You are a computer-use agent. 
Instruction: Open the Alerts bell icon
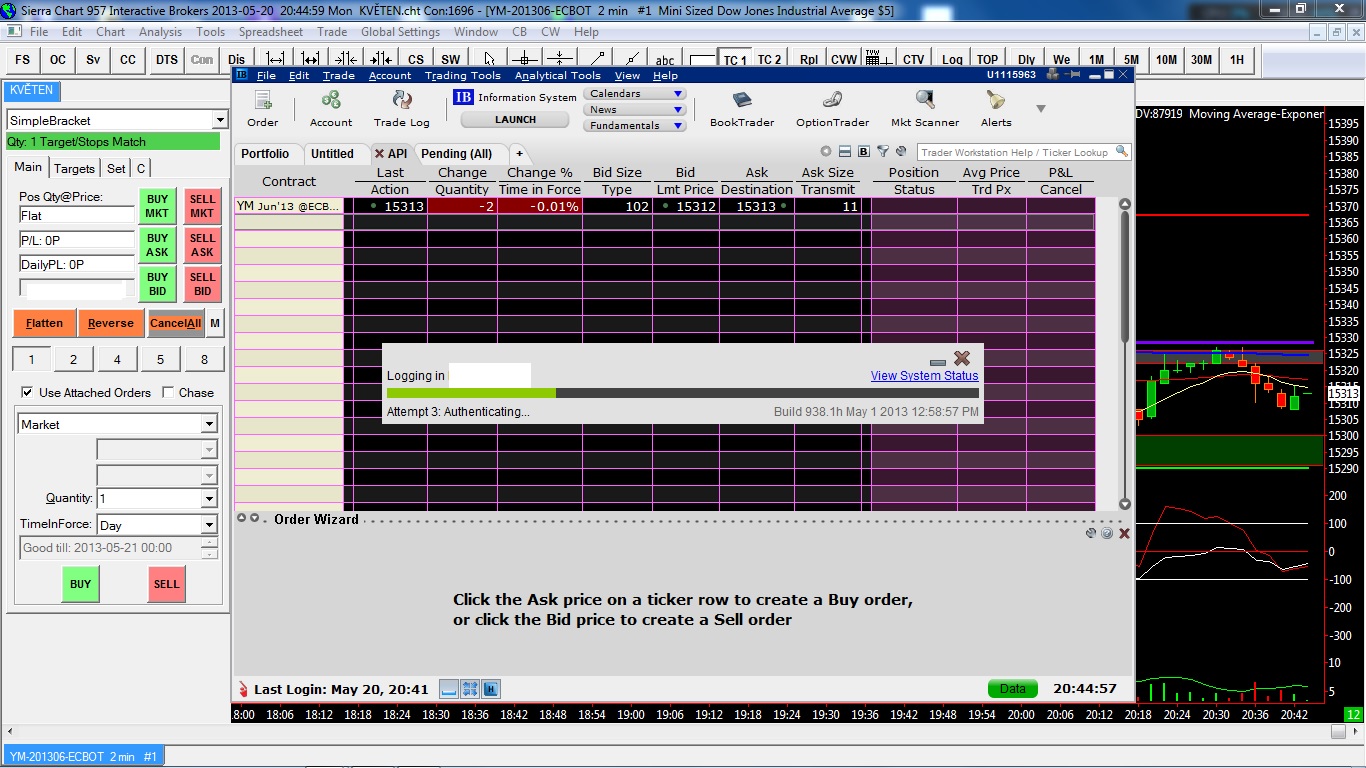pyautogui.click(x=996, y=109)
